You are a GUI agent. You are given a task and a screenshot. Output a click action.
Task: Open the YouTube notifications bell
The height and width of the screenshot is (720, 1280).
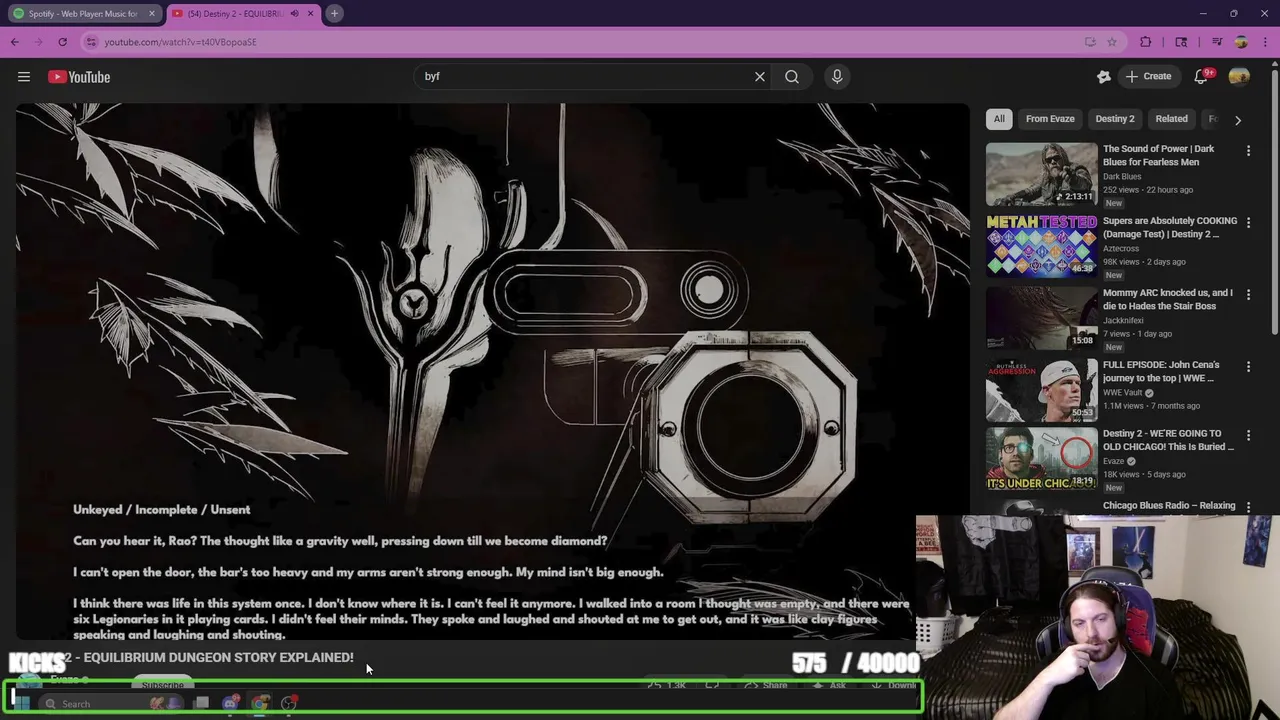[x=1201, y=77]
